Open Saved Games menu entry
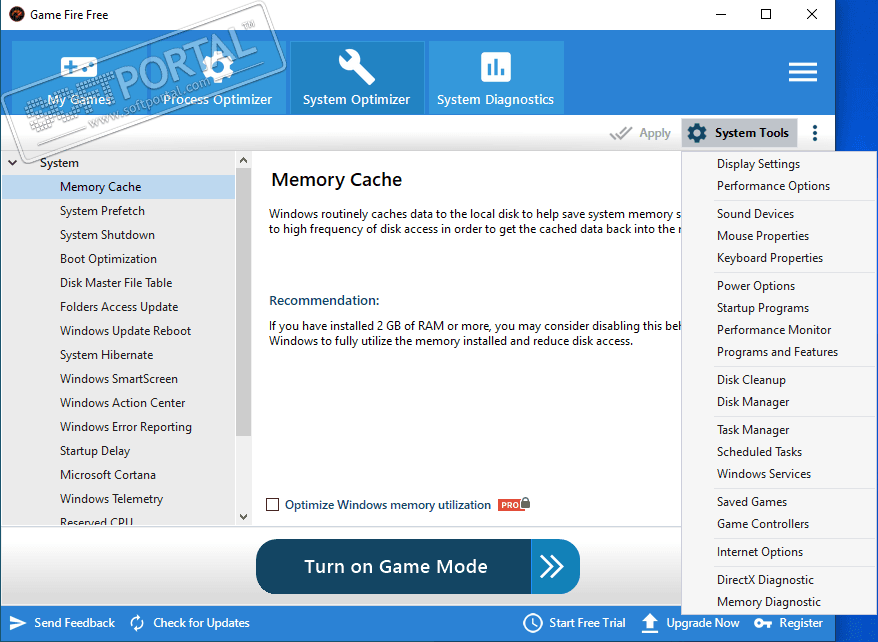This screenshot has width=878, height=642. [751, 502]
